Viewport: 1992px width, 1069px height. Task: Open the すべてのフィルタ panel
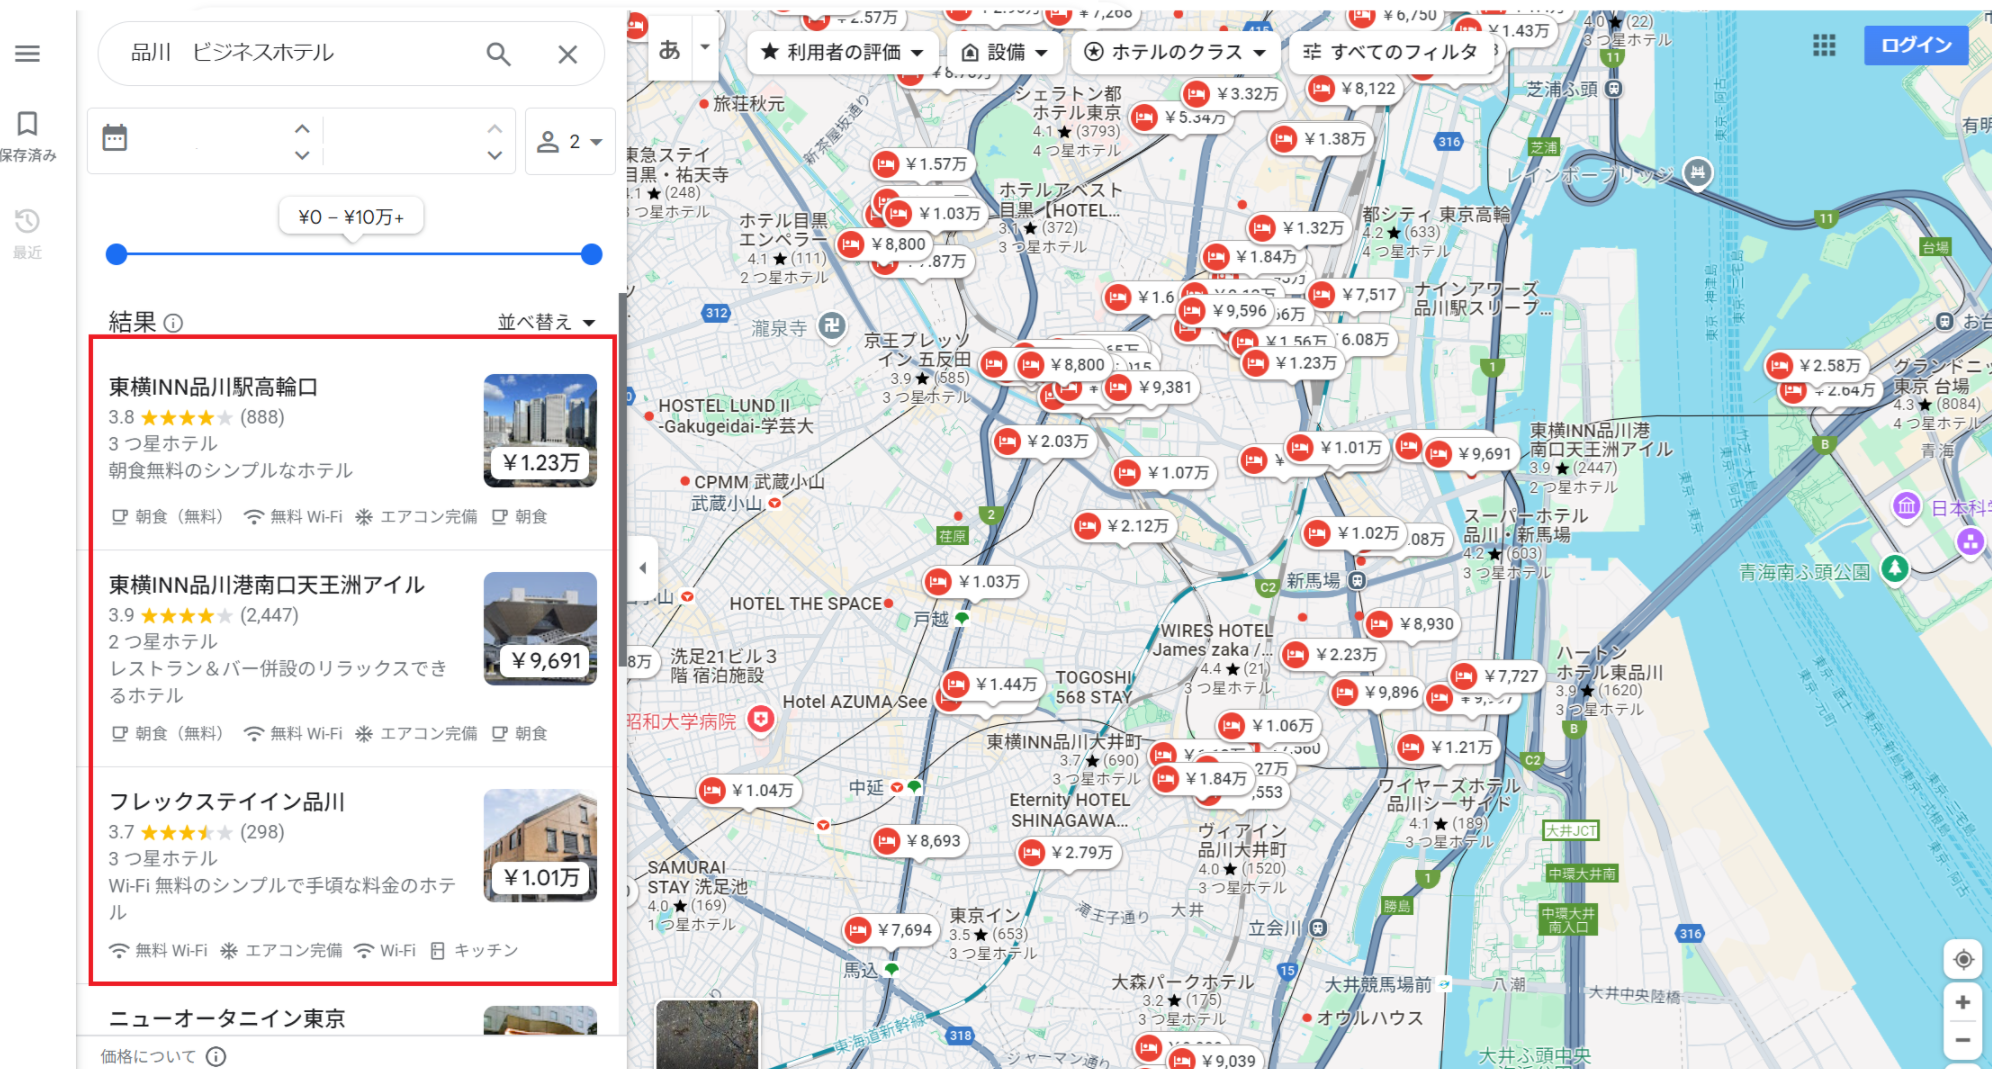pos(1391,52)
